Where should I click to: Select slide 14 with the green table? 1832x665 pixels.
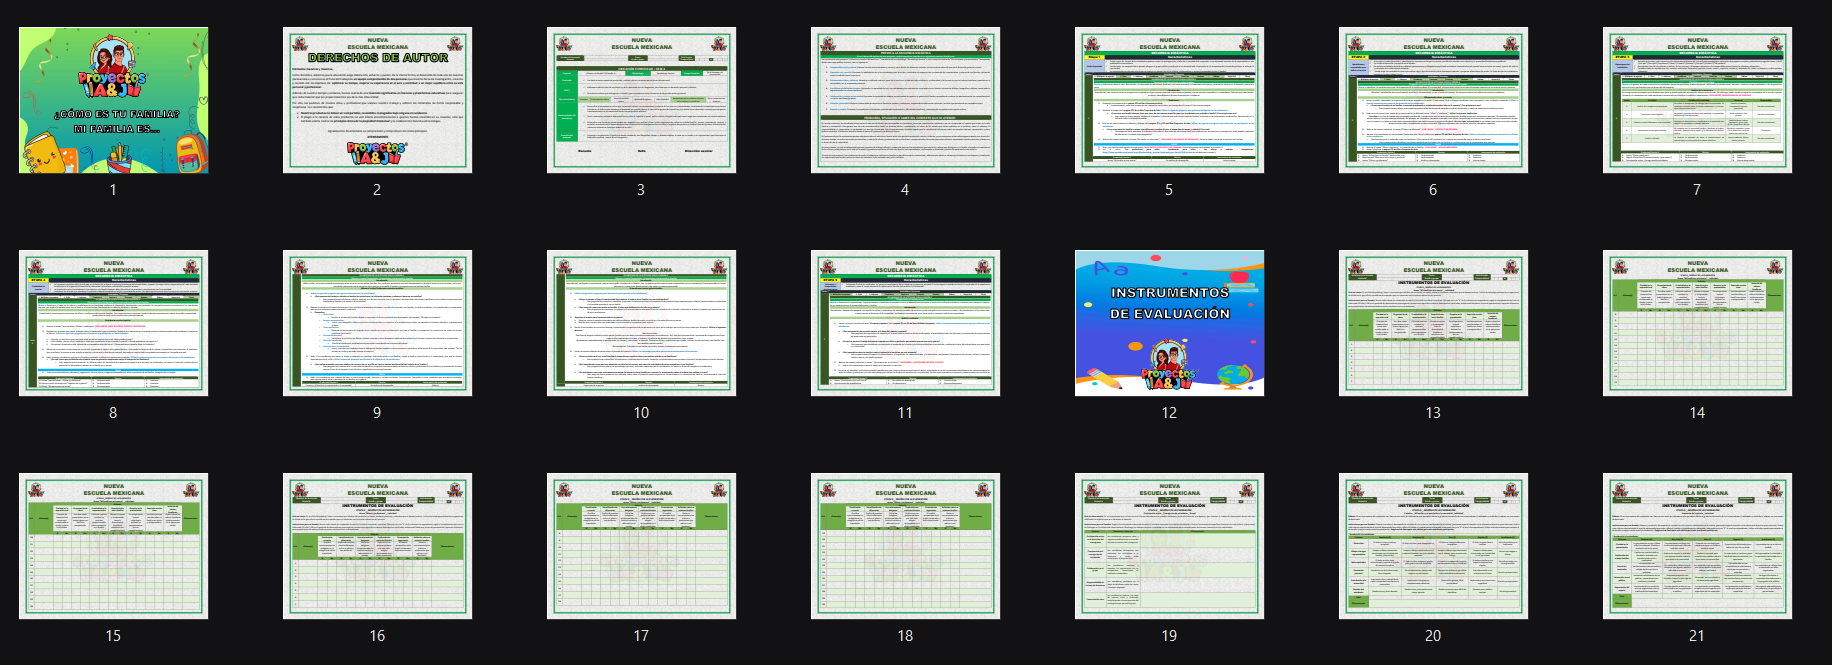pos(1697,323)
